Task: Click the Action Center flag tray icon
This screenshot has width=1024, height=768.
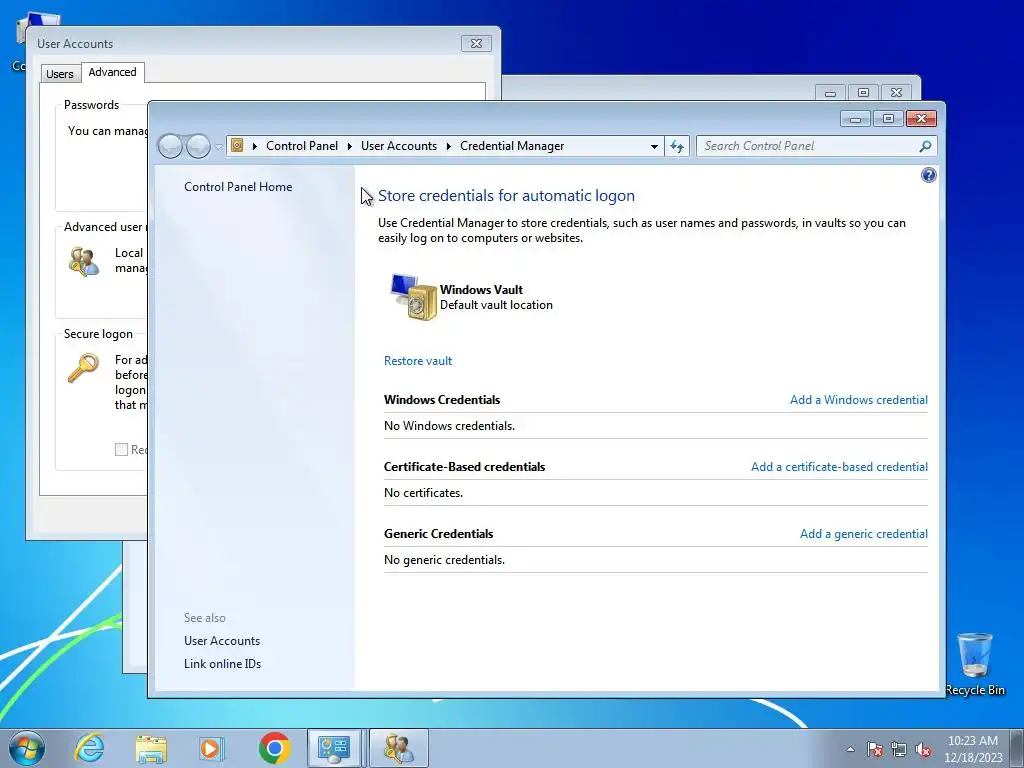Action: 874,749
